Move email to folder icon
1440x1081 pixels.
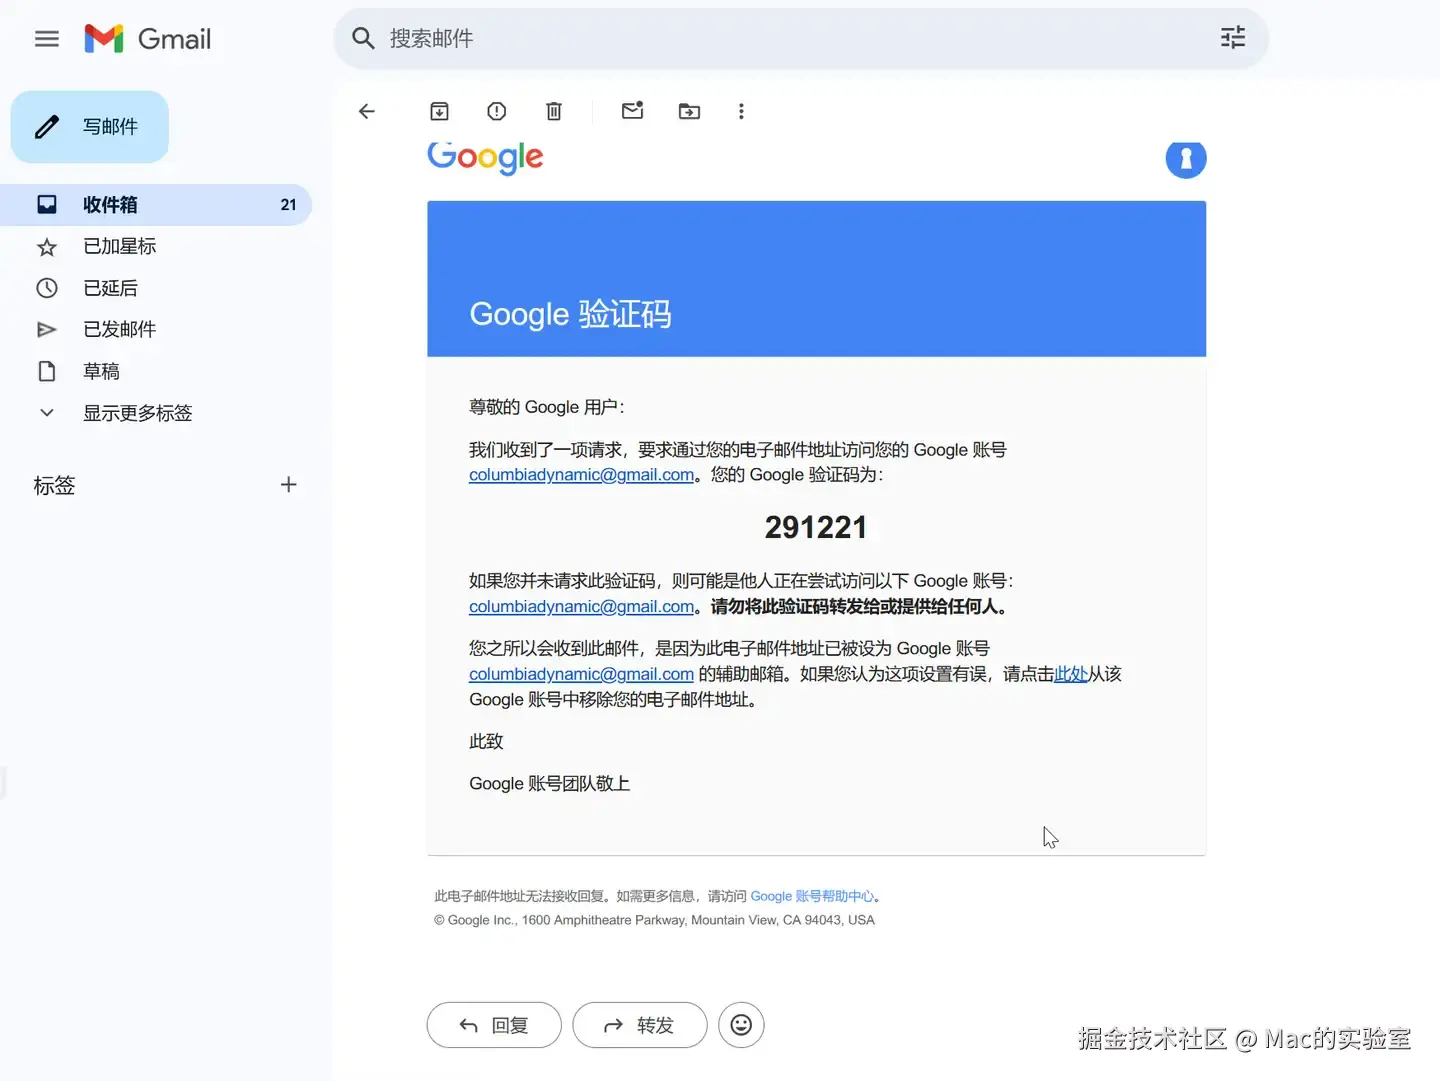(x=689, y=111)
